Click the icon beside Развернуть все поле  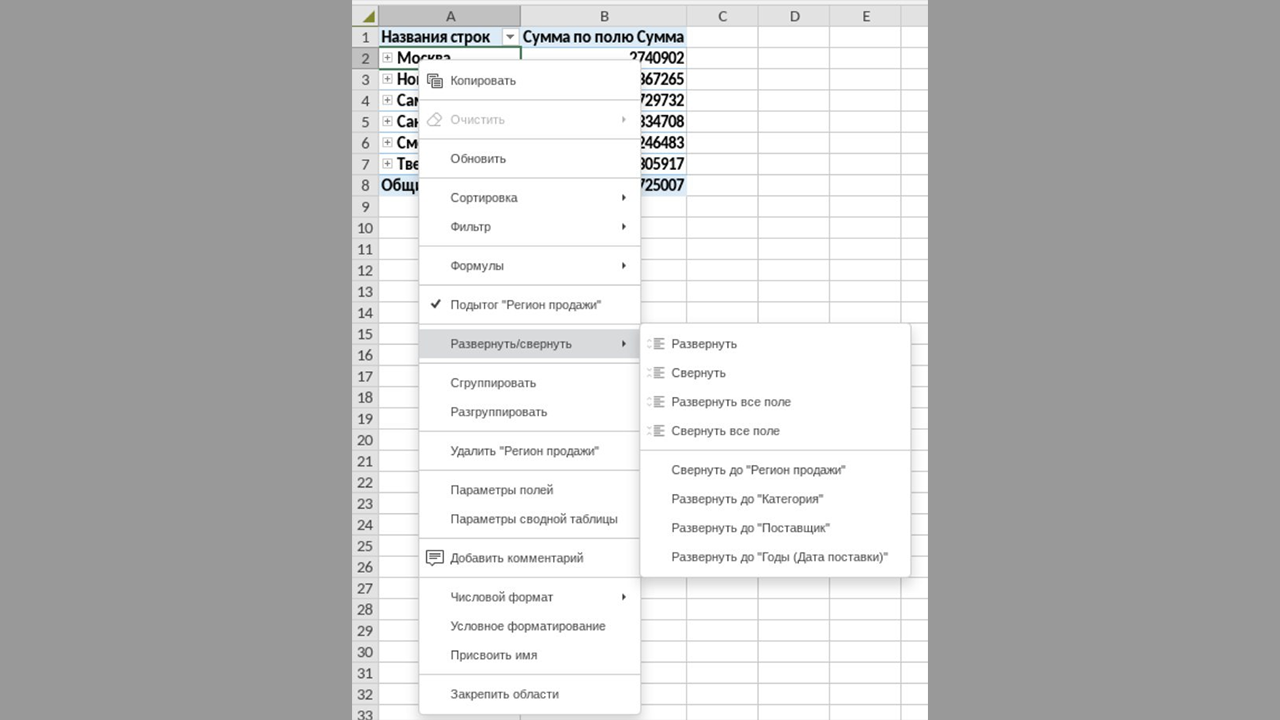click(656, 402)
